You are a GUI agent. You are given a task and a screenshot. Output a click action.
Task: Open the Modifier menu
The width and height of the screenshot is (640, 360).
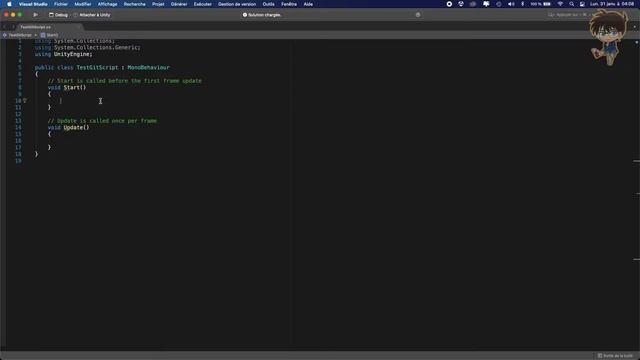coord(83,4)
